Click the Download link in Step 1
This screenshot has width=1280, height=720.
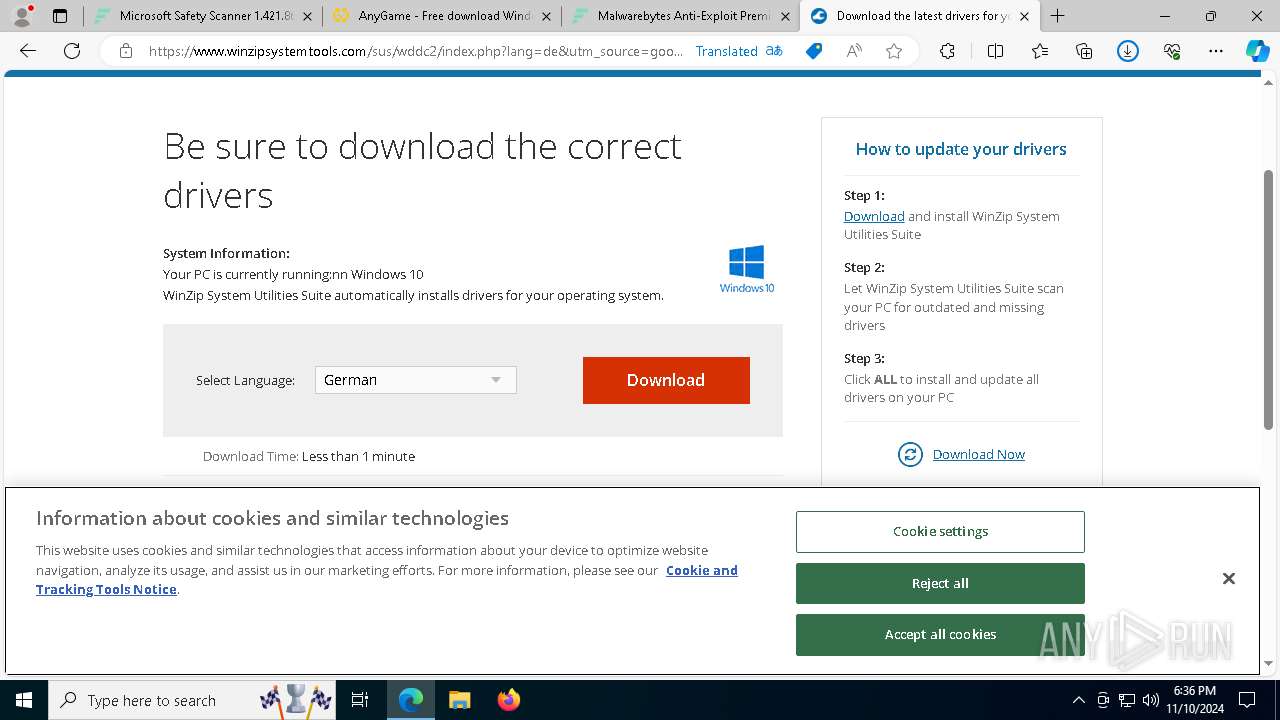(874, 216)
